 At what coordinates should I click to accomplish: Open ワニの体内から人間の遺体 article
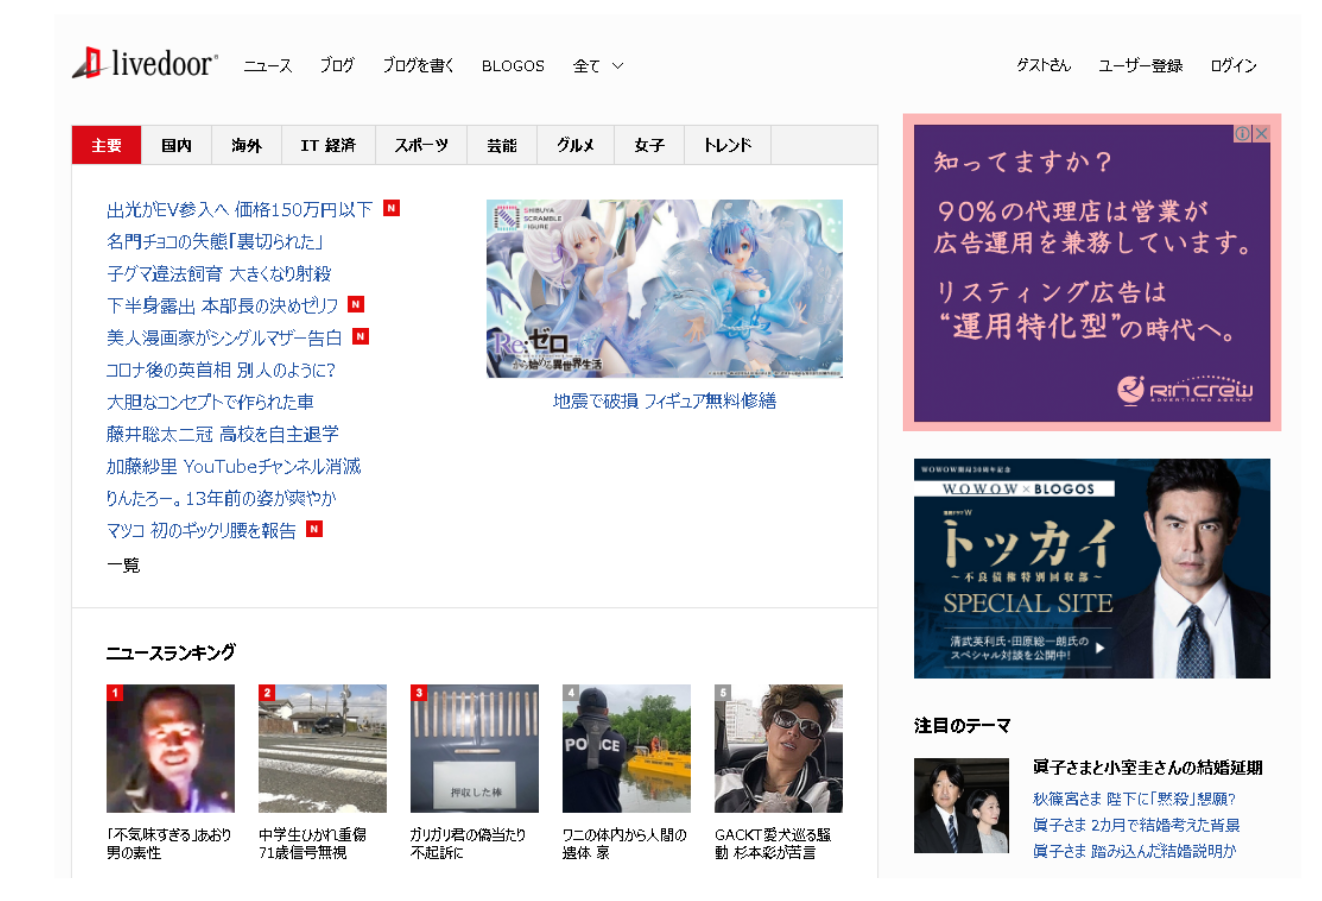[x=624, y=843]
